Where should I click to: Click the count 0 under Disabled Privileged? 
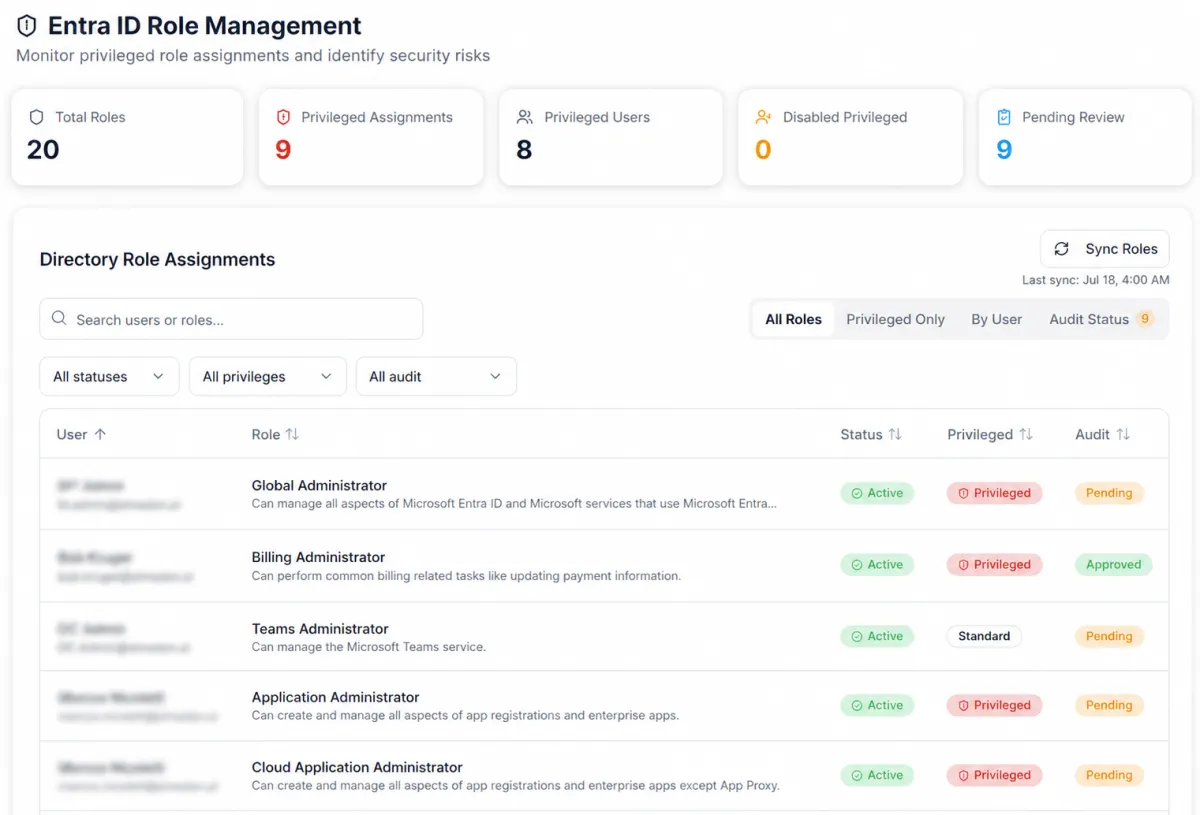[x=763, y=150]
